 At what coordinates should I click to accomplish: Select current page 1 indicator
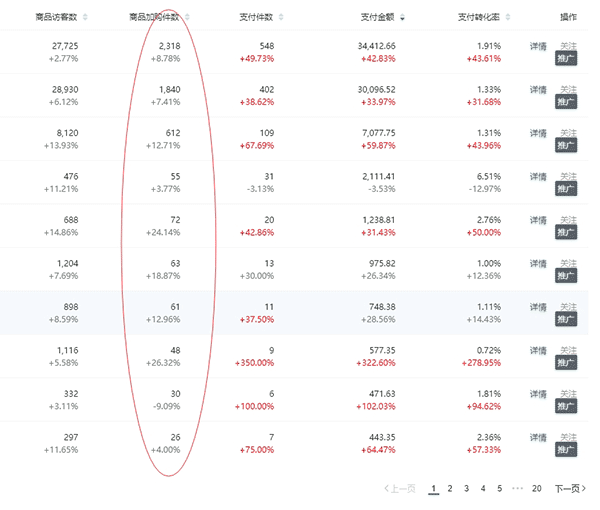pos(434,489)
